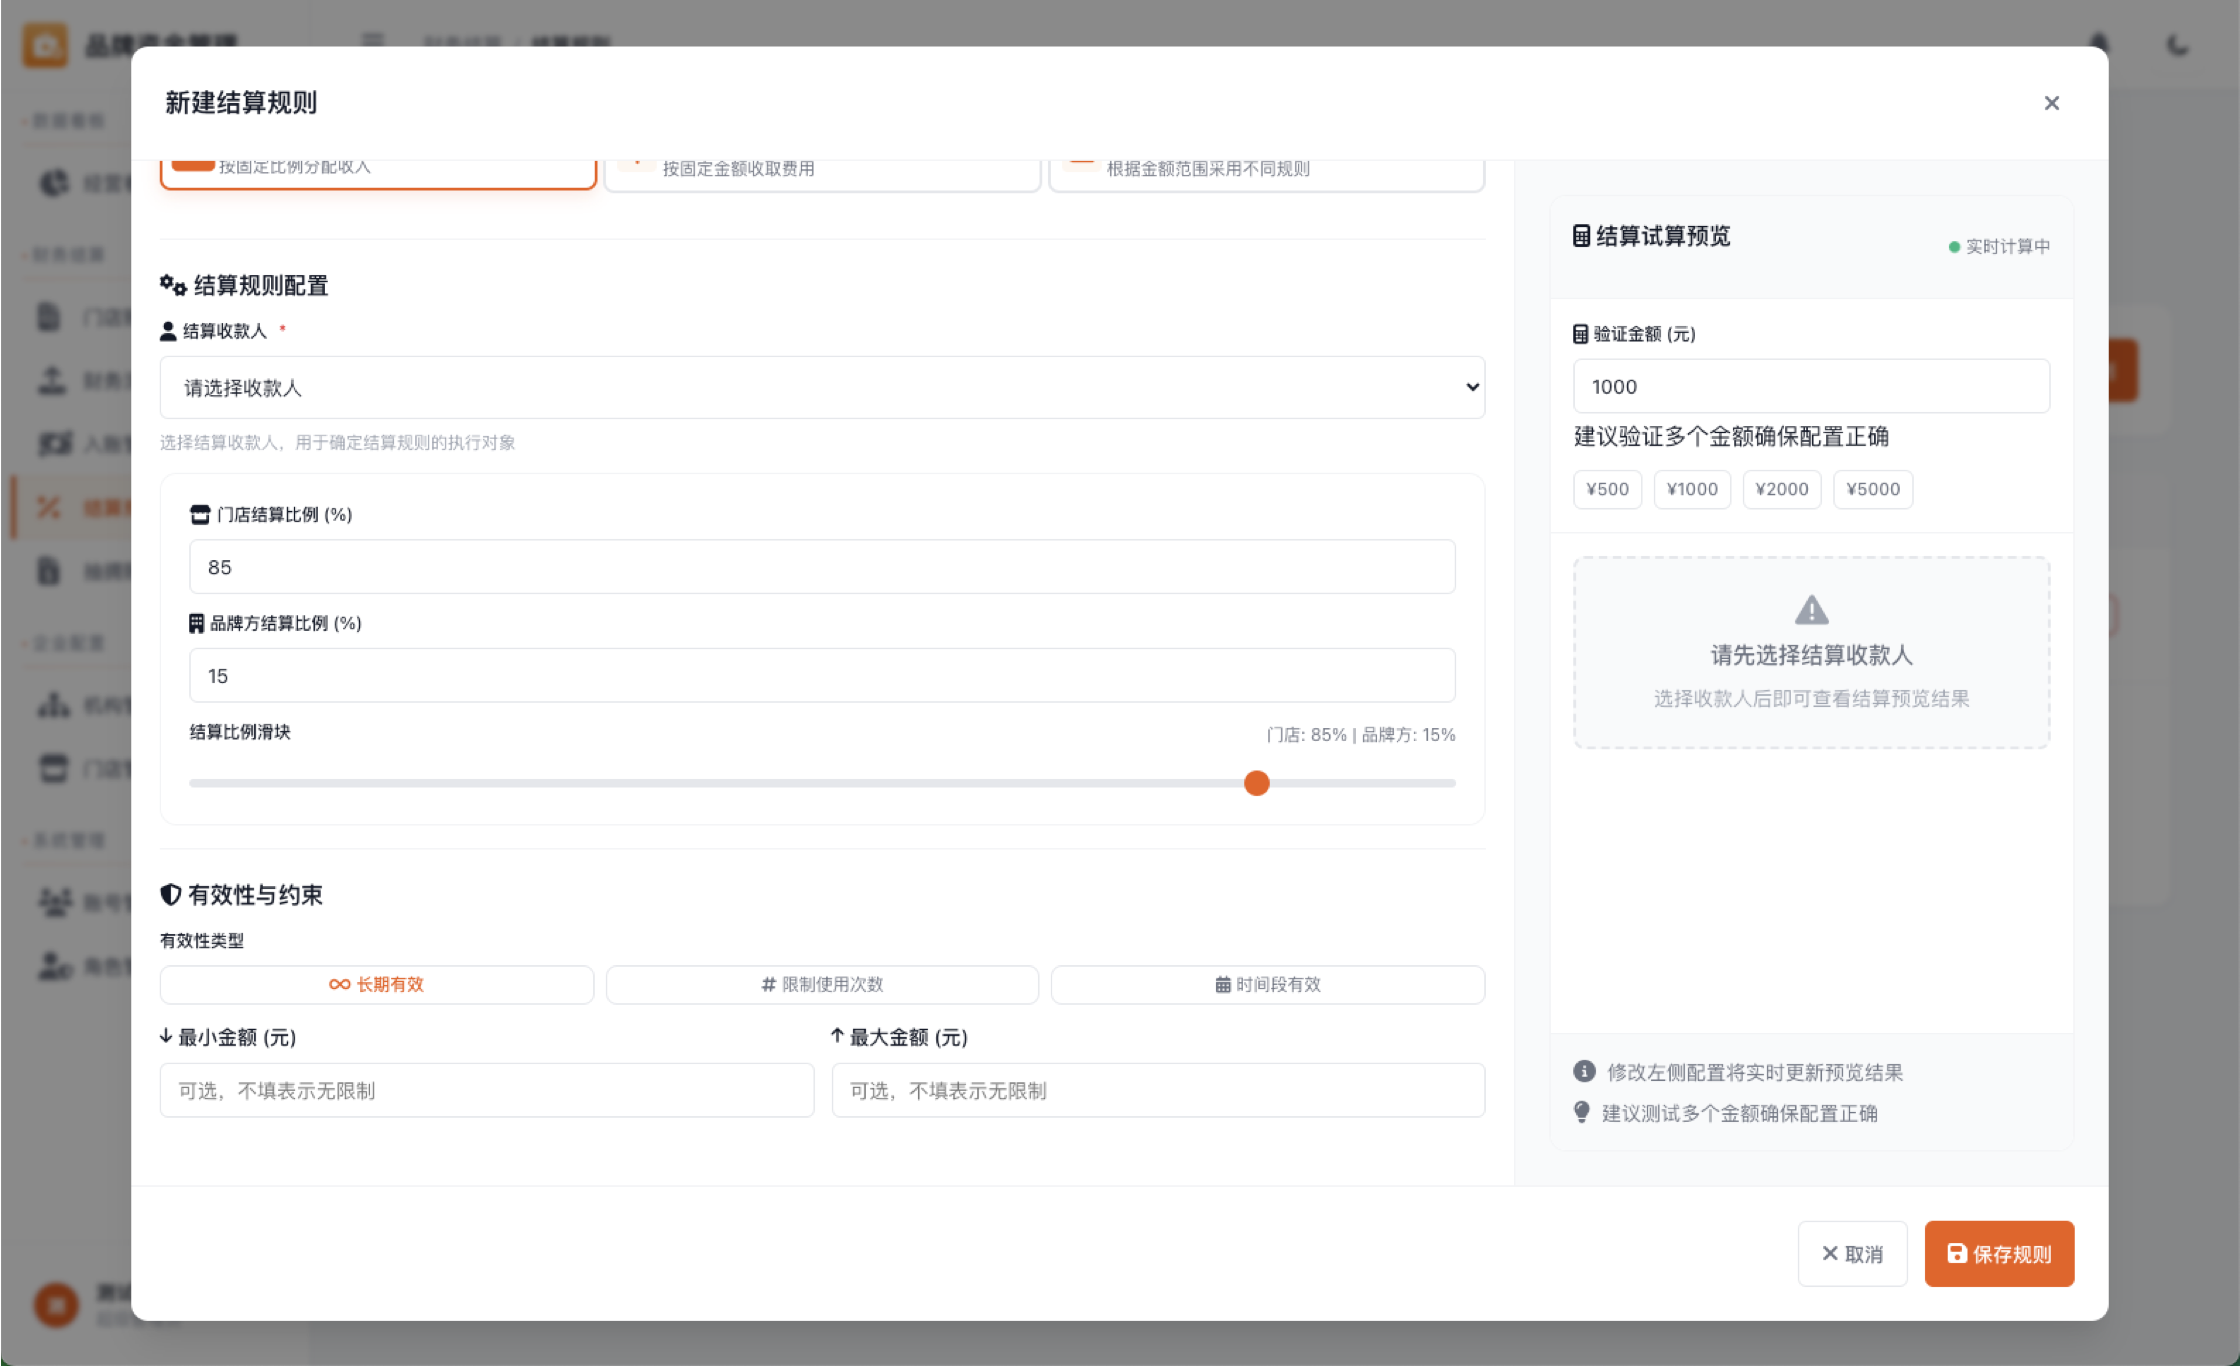The height and width of the screenshot is (1366, 2240).
Task: Click 取消 button
Action: 1852,1254
